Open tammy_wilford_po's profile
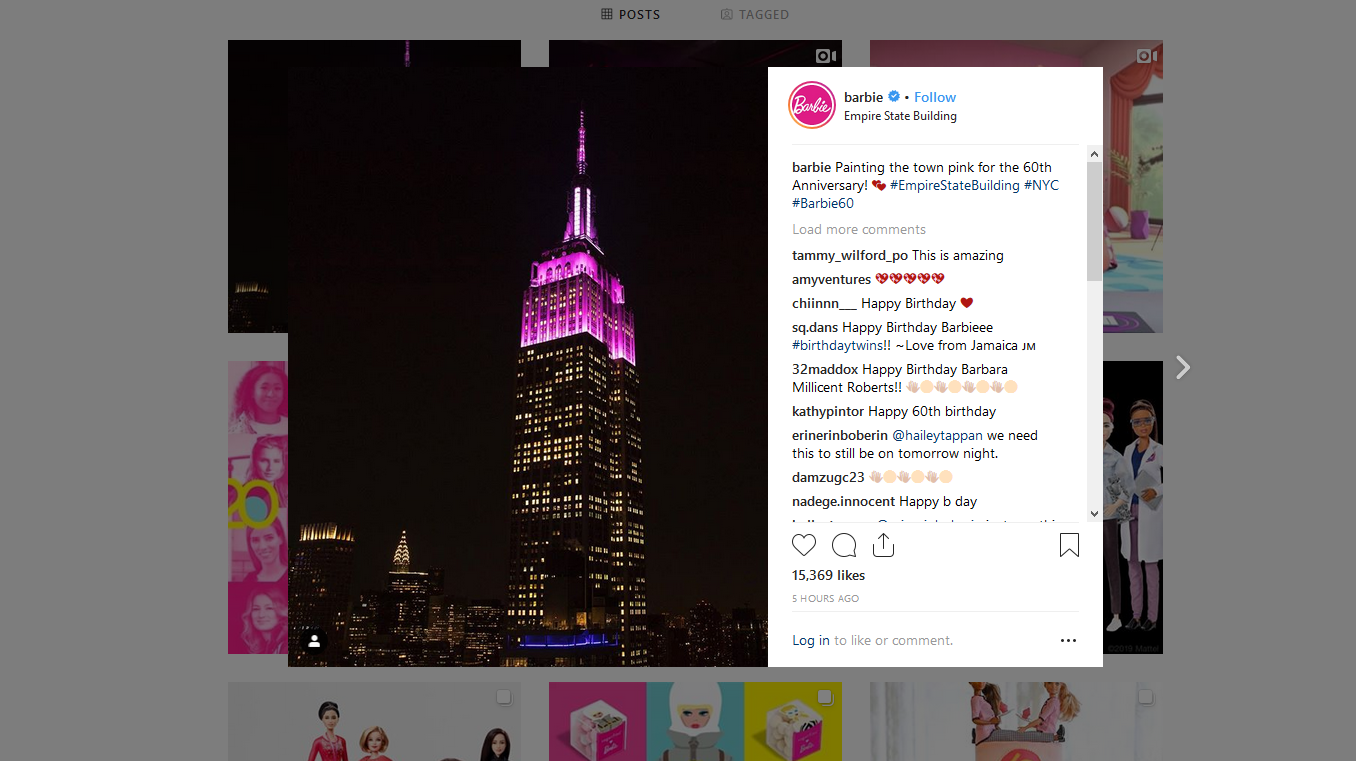The height and width of the screenshot is (761, 1356). pos(850,255)
